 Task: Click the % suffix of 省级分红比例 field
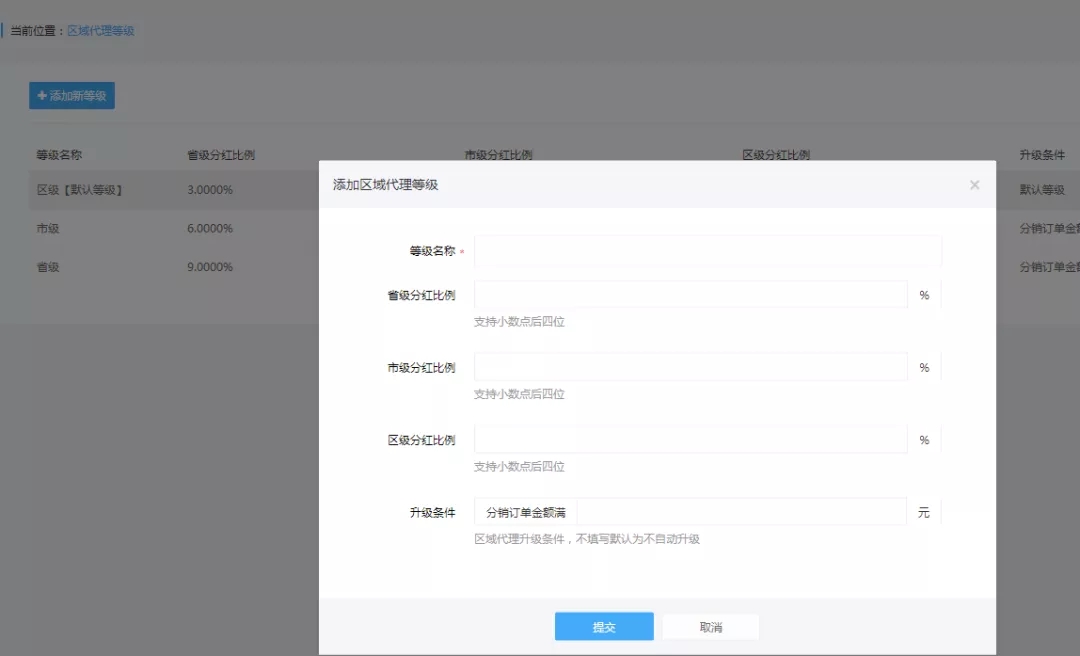[924, 295]
